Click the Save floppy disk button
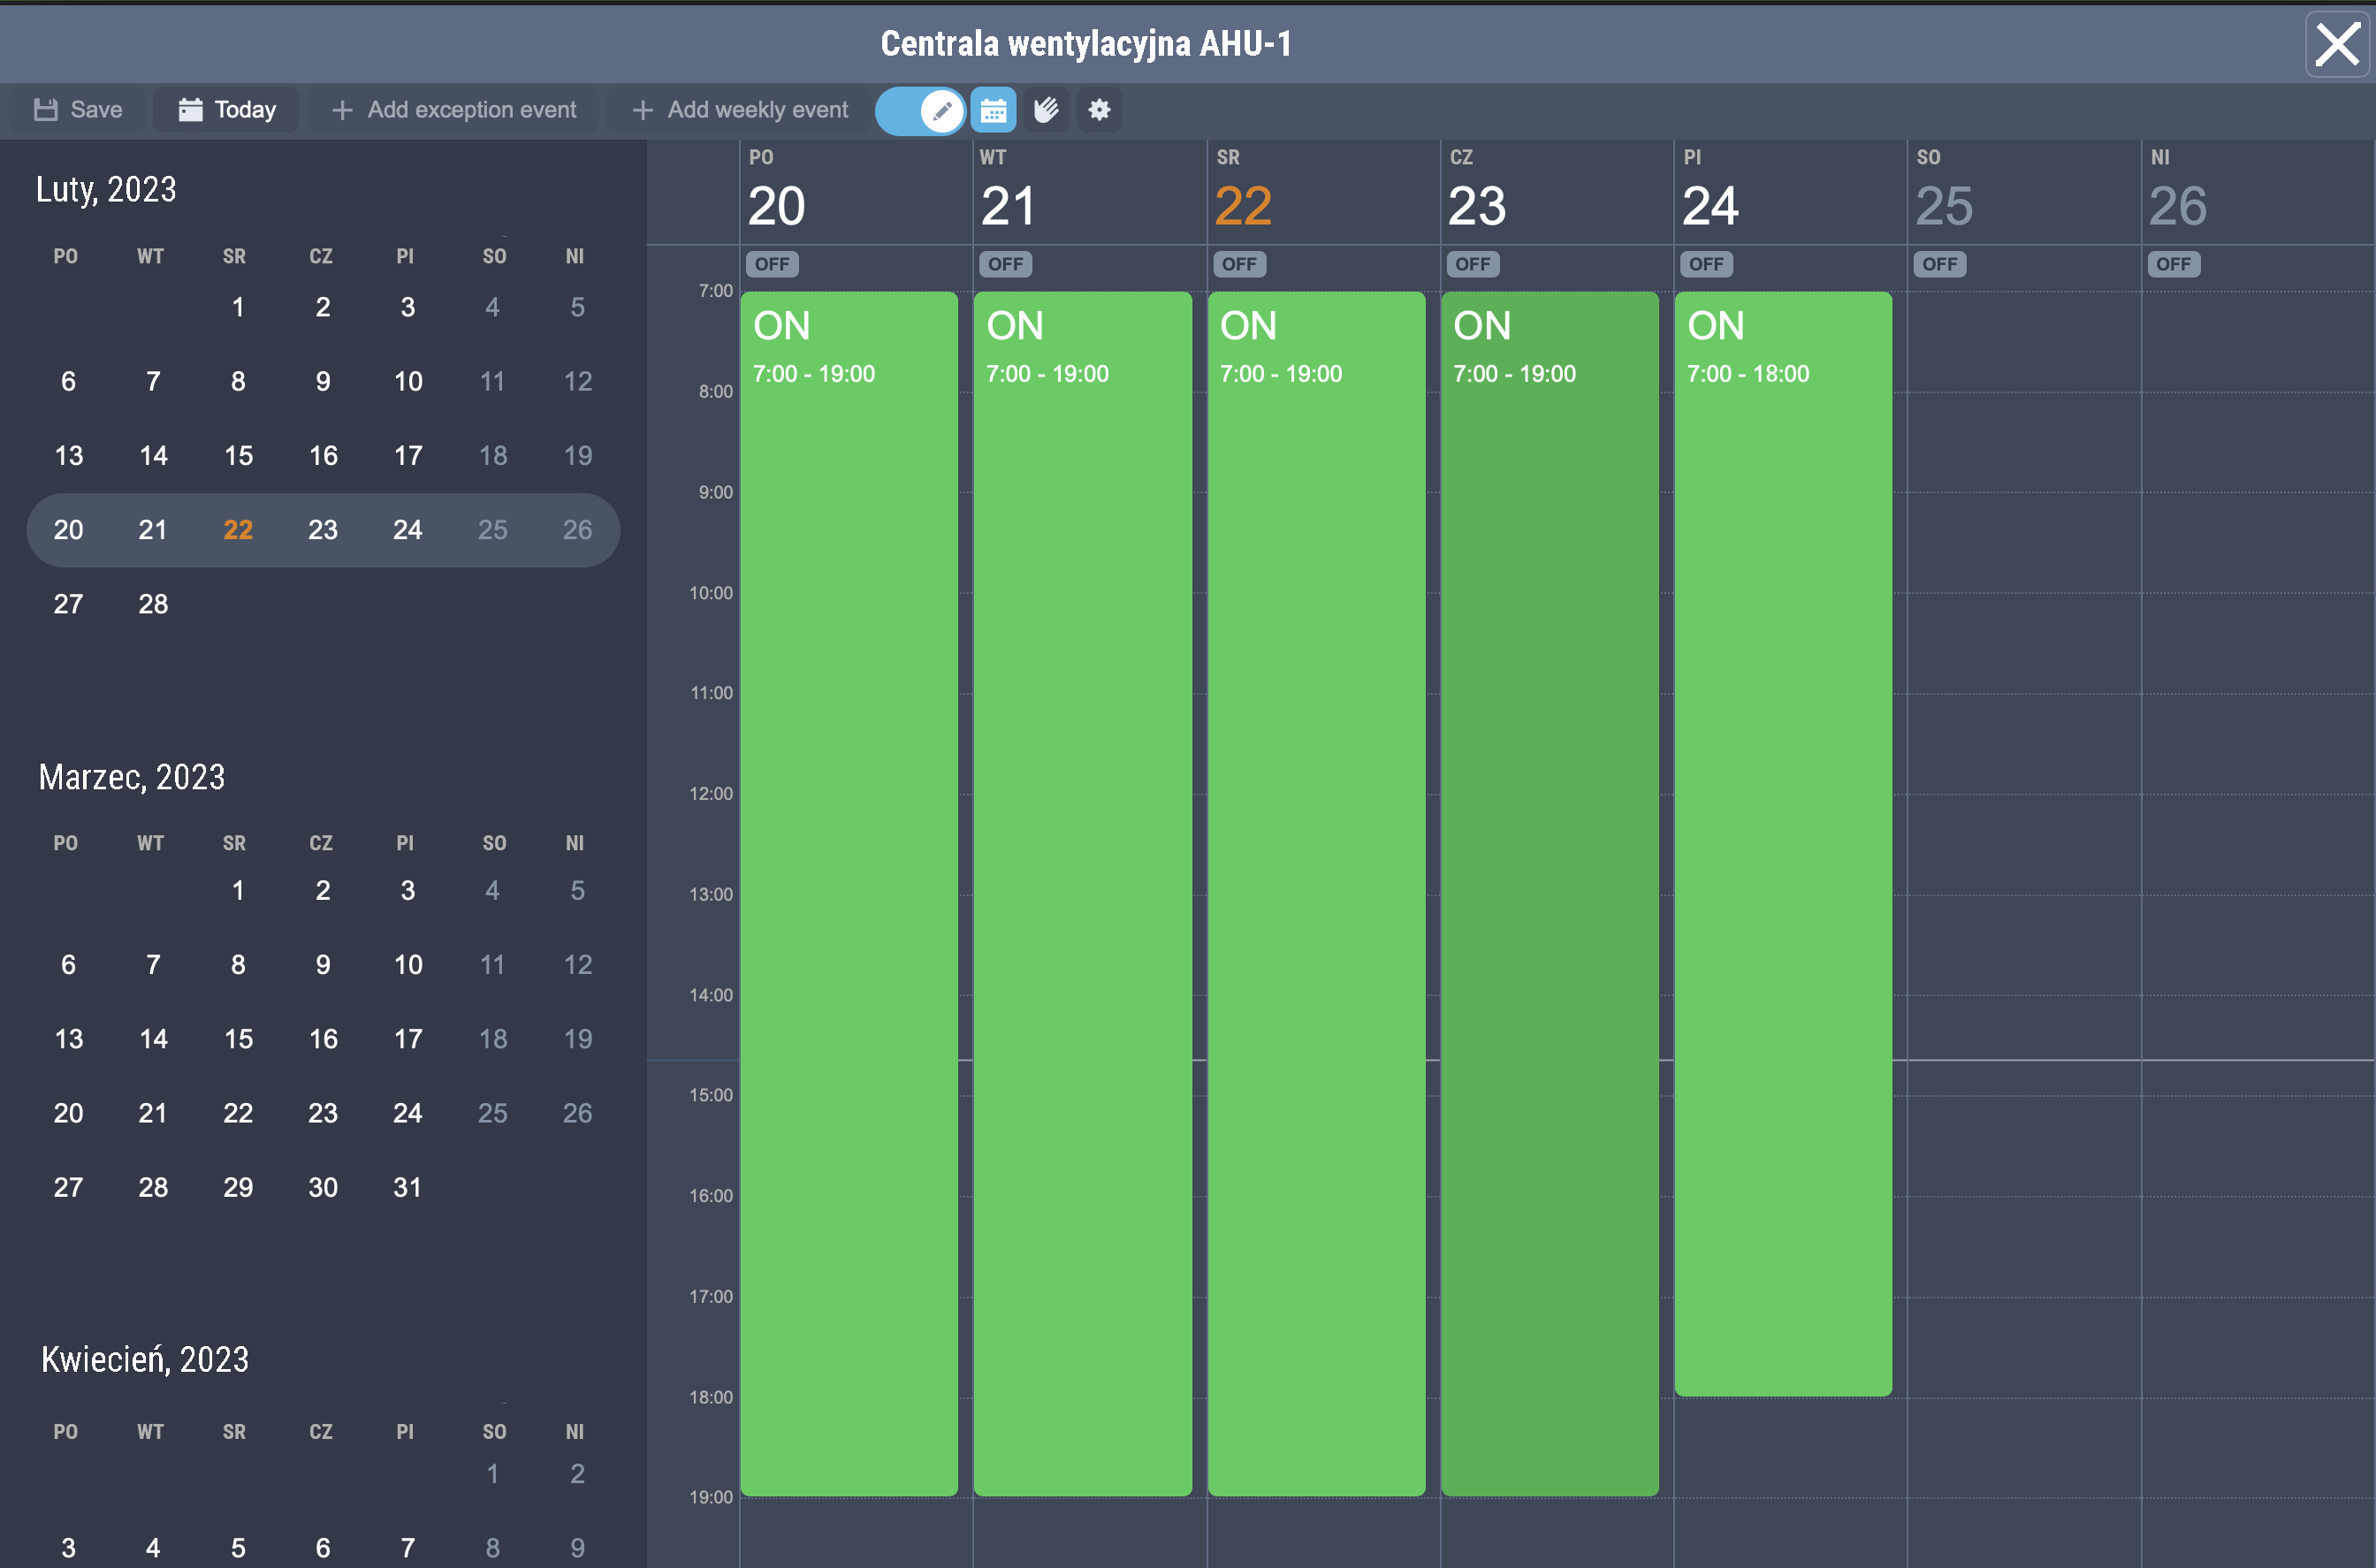The image size is (2376, 1568). (x=78, y=110)
